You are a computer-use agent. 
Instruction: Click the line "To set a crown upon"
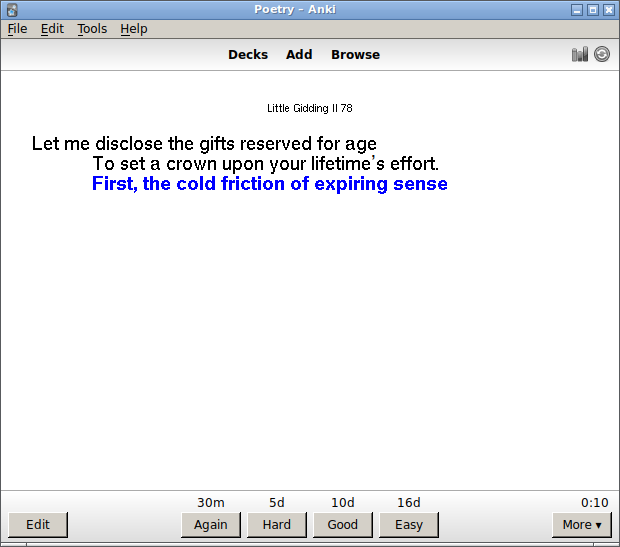[x=266, y=164]
